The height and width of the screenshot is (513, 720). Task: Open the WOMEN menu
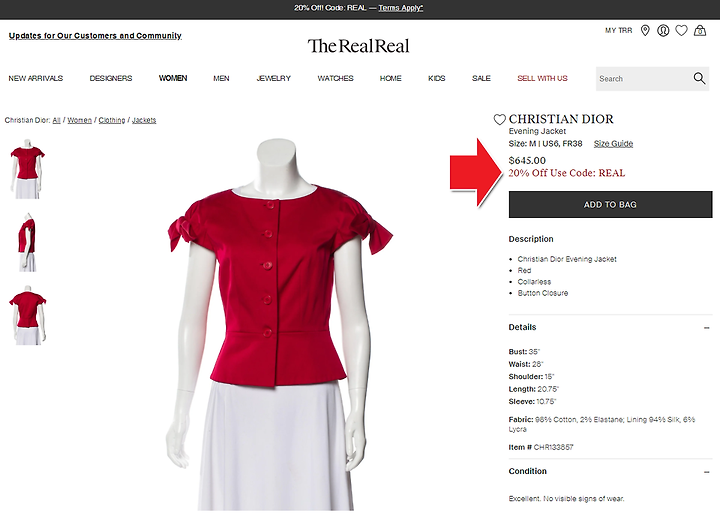pyautogui.click(x=173, y=78)
